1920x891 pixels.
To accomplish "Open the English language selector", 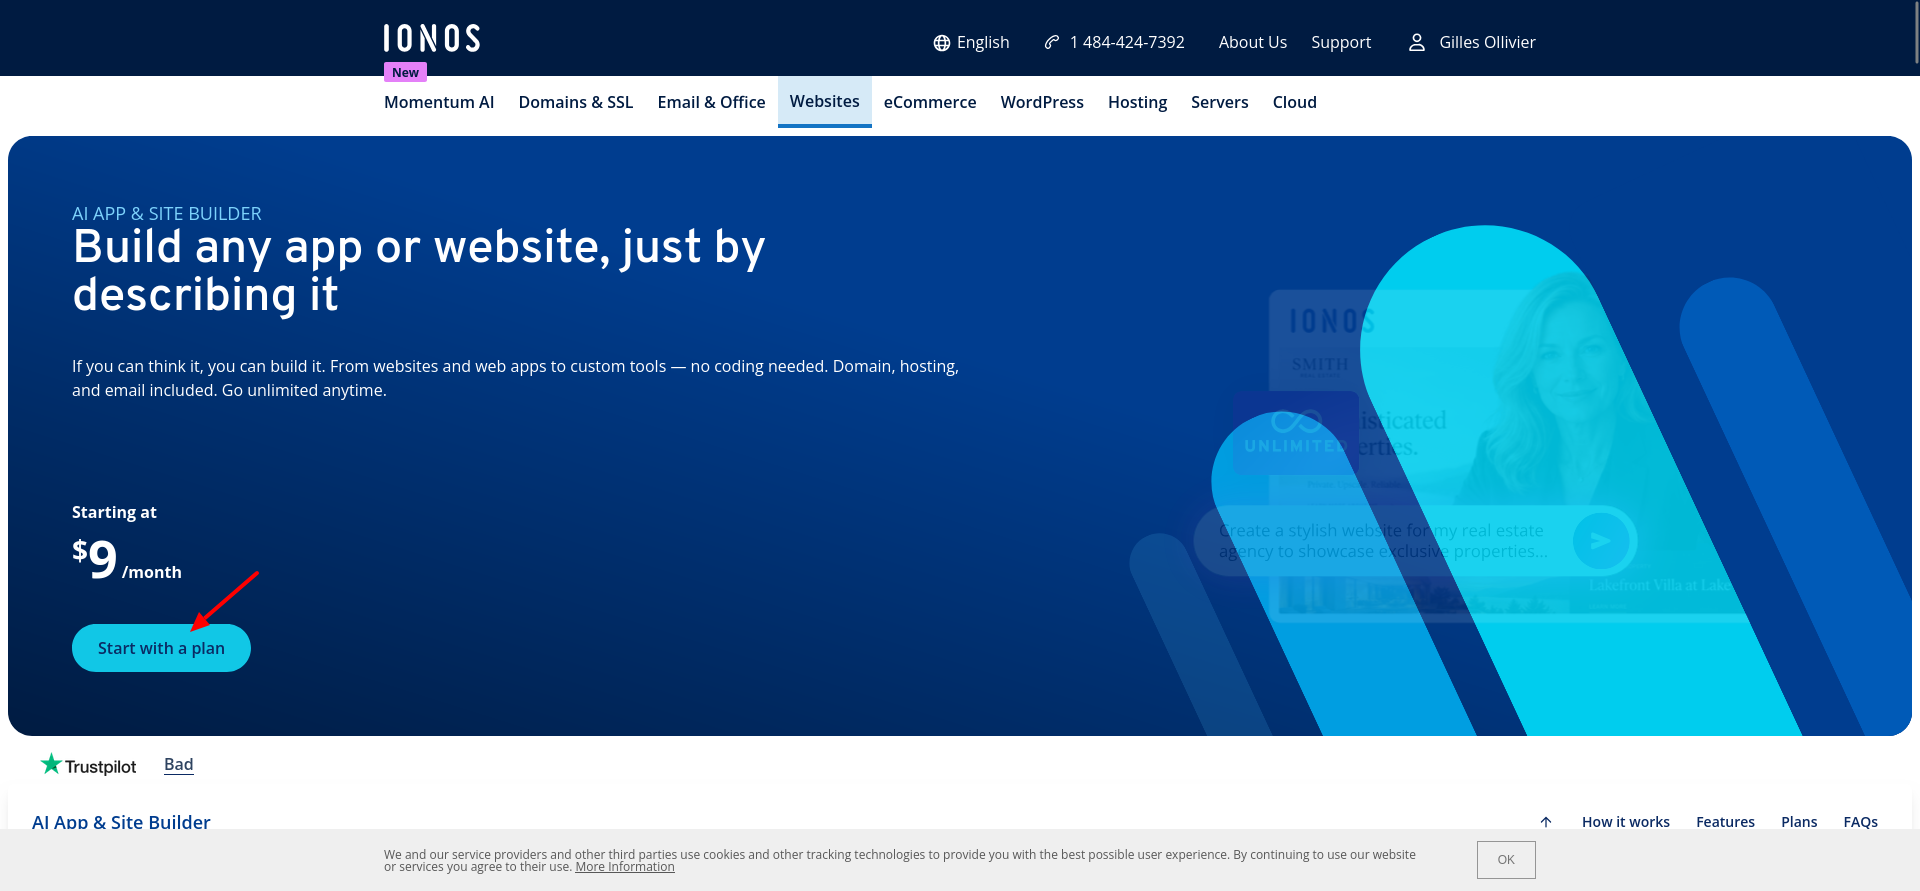I will (971, 42).
